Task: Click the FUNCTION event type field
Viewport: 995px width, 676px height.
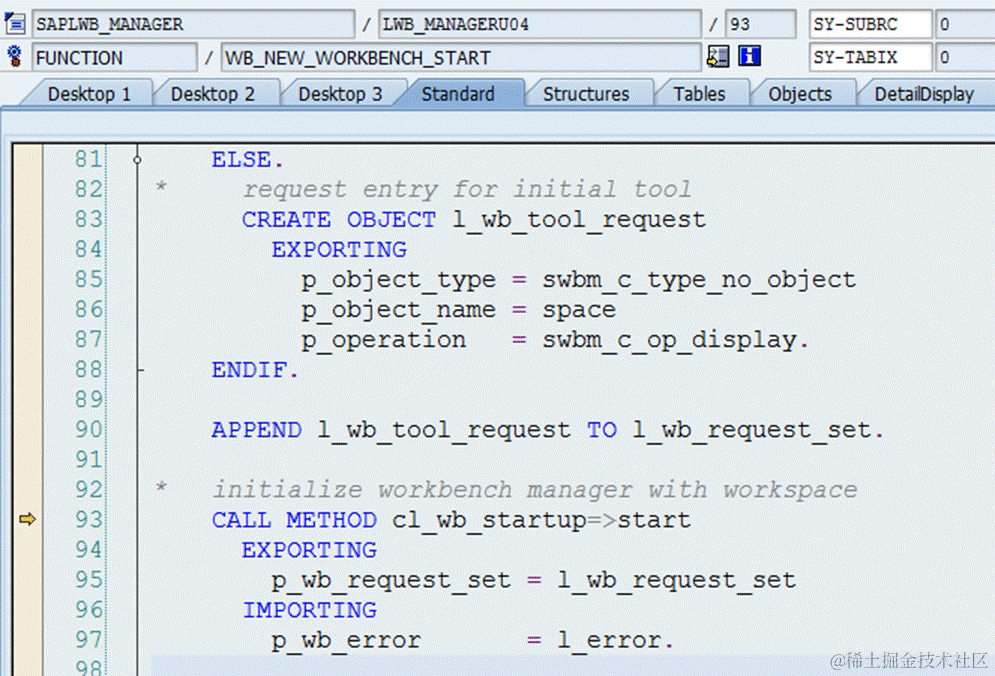Action: 114,58
